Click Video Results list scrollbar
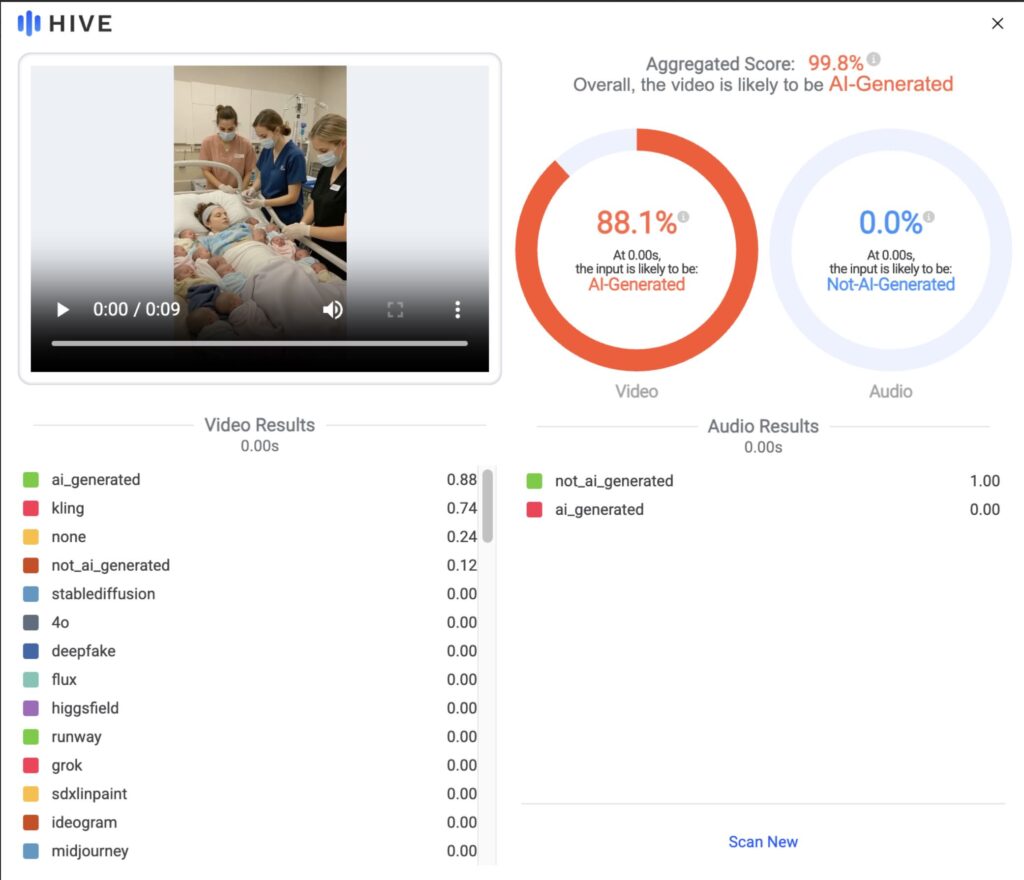 pyautogui.click(x=487, y=505)
